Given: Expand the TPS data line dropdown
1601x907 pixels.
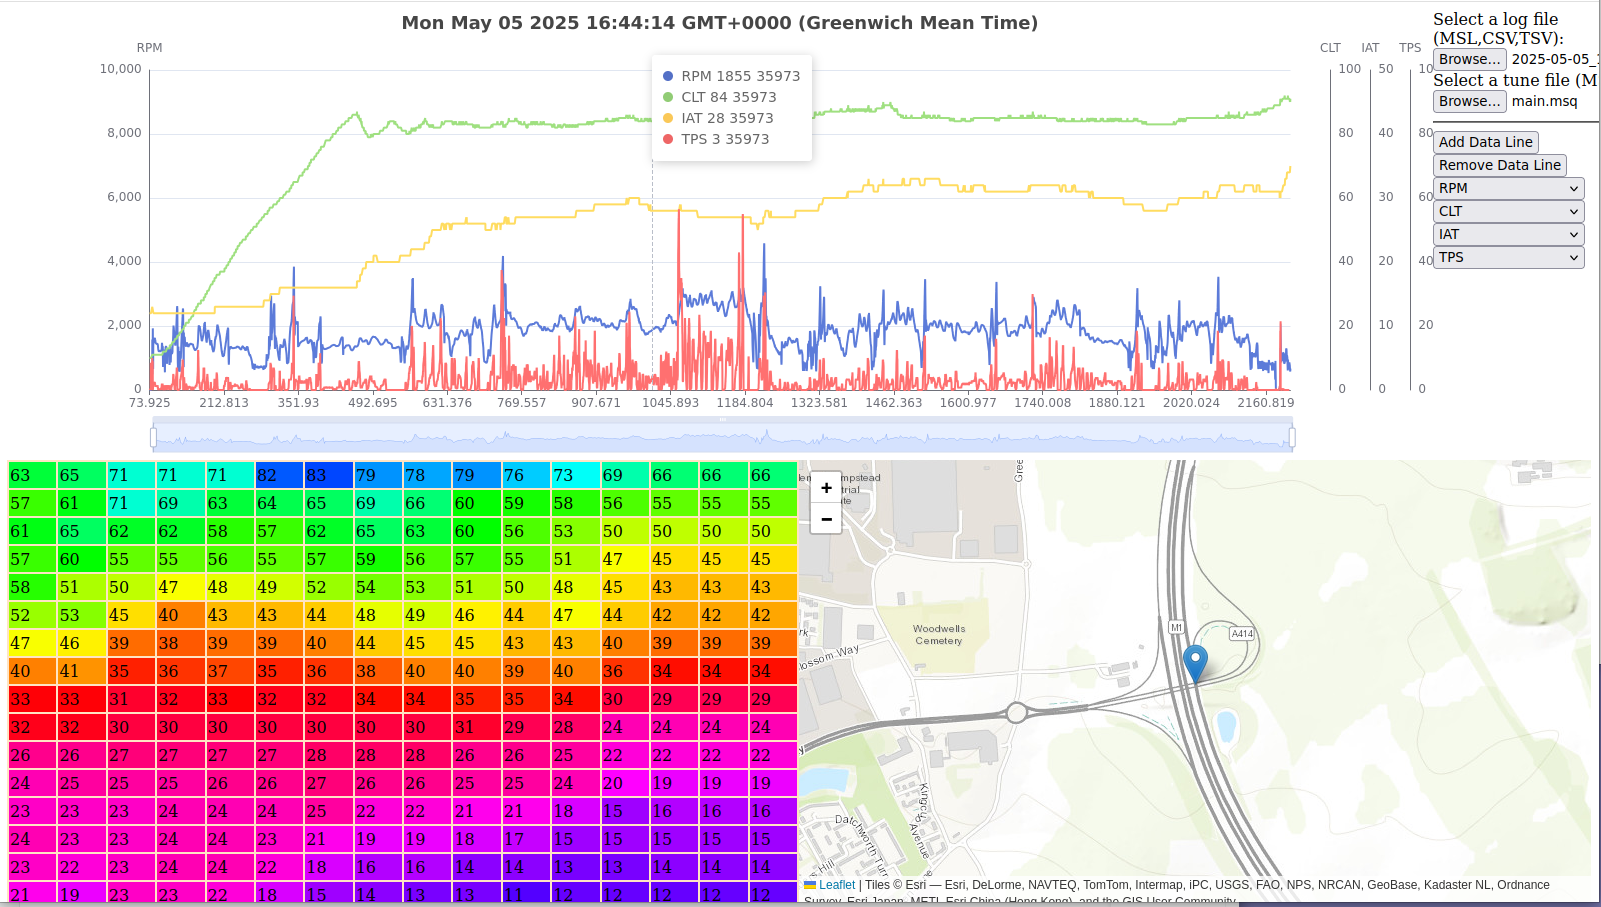Looking at the screenshot, I should pyautogui.click(x=1509, y=257).
